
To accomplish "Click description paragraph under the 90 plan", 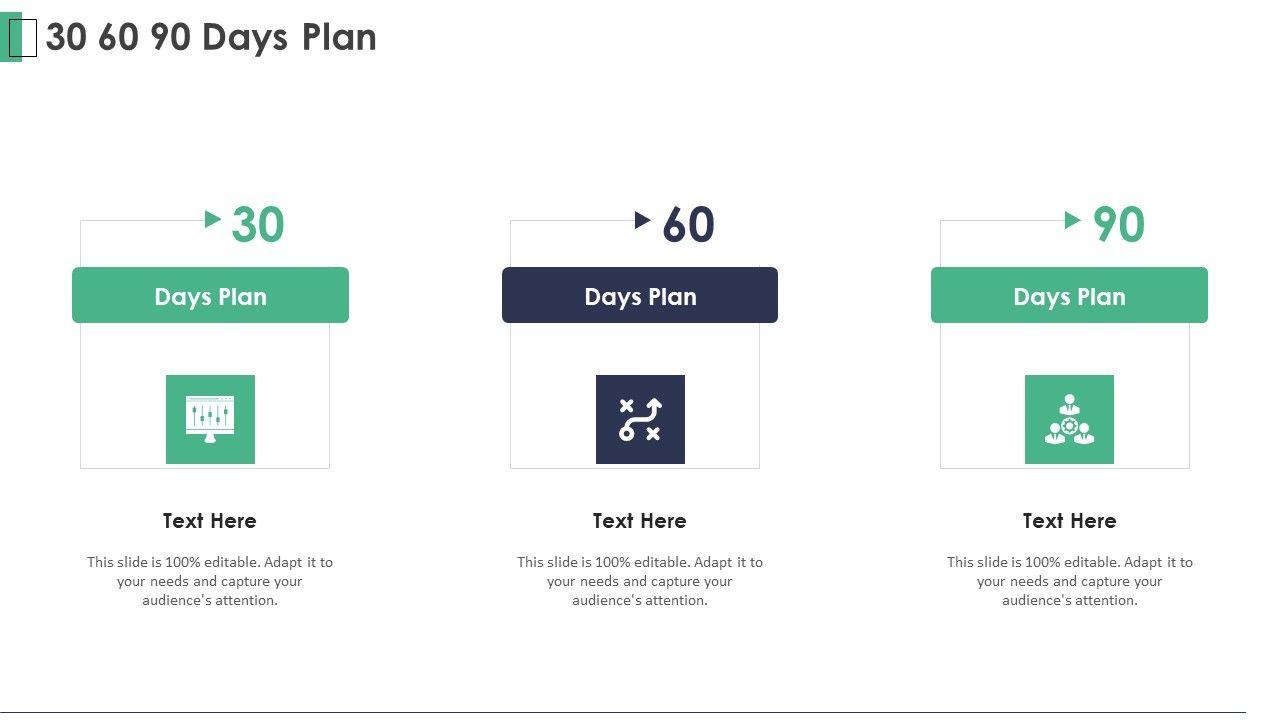I will pos(1069,581).
